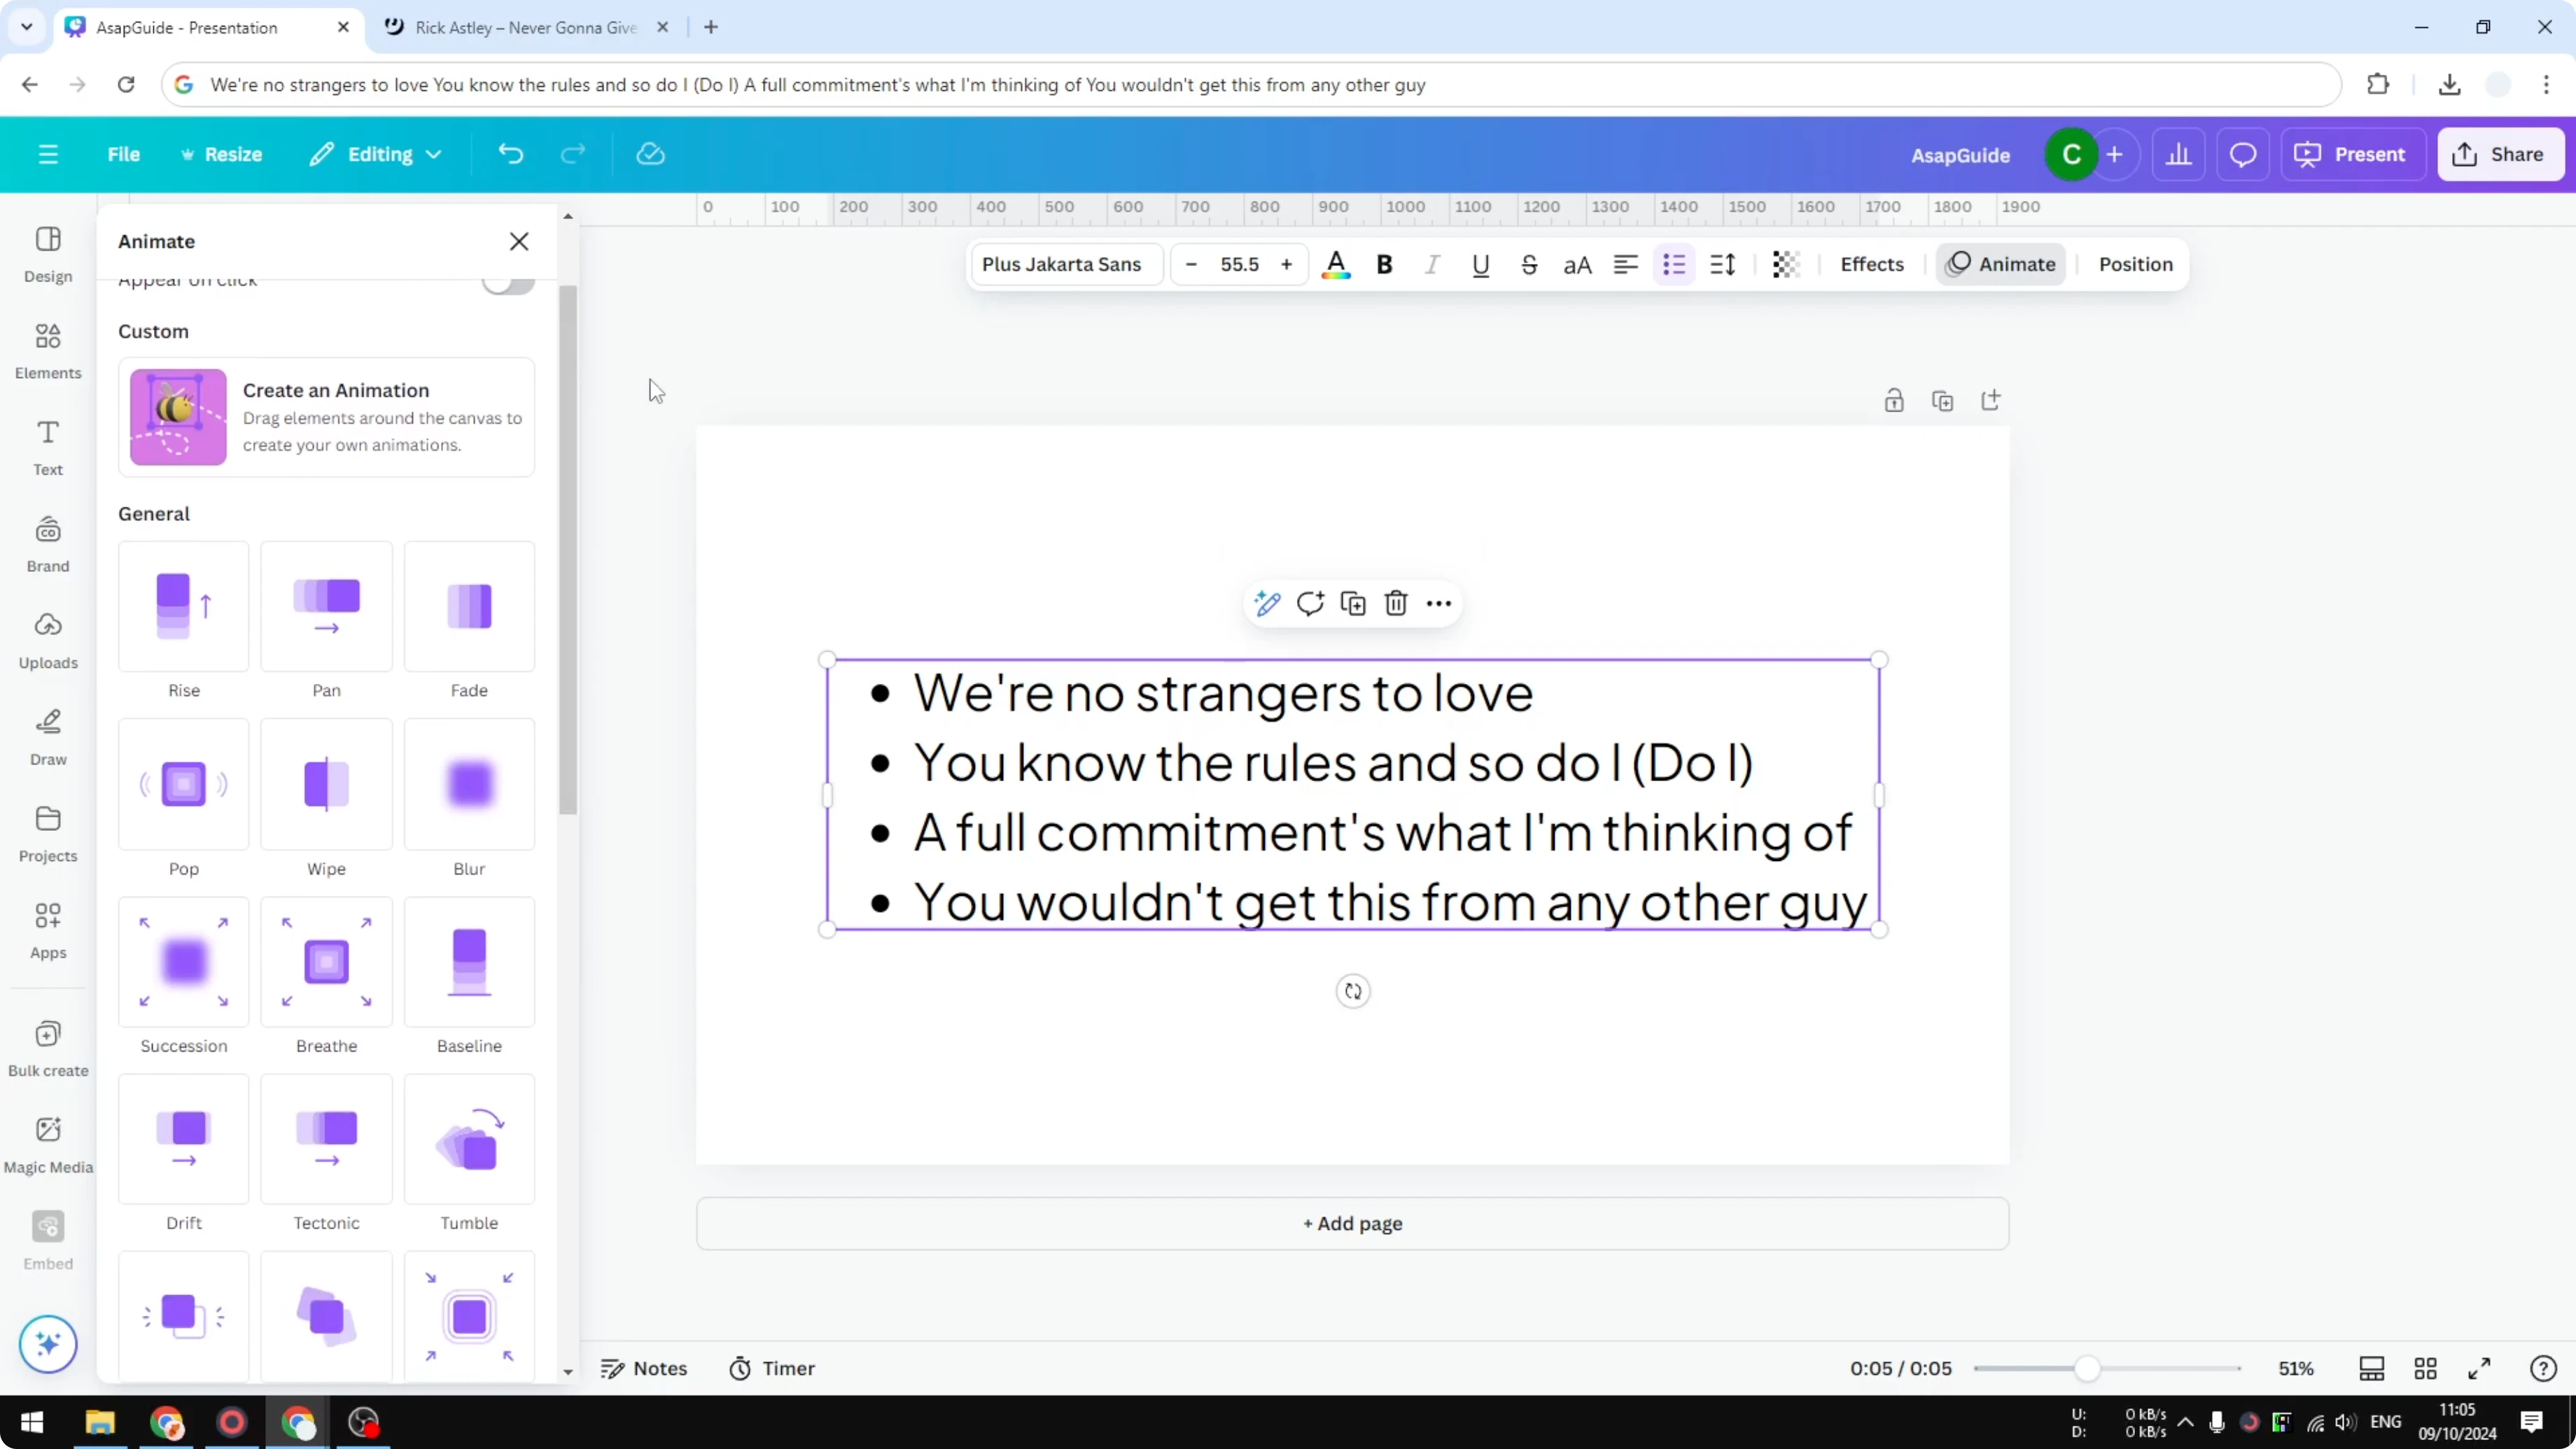Open the Timer tool
The width and height of the screenshot is (2576, 1449).
click(772, 1368)
